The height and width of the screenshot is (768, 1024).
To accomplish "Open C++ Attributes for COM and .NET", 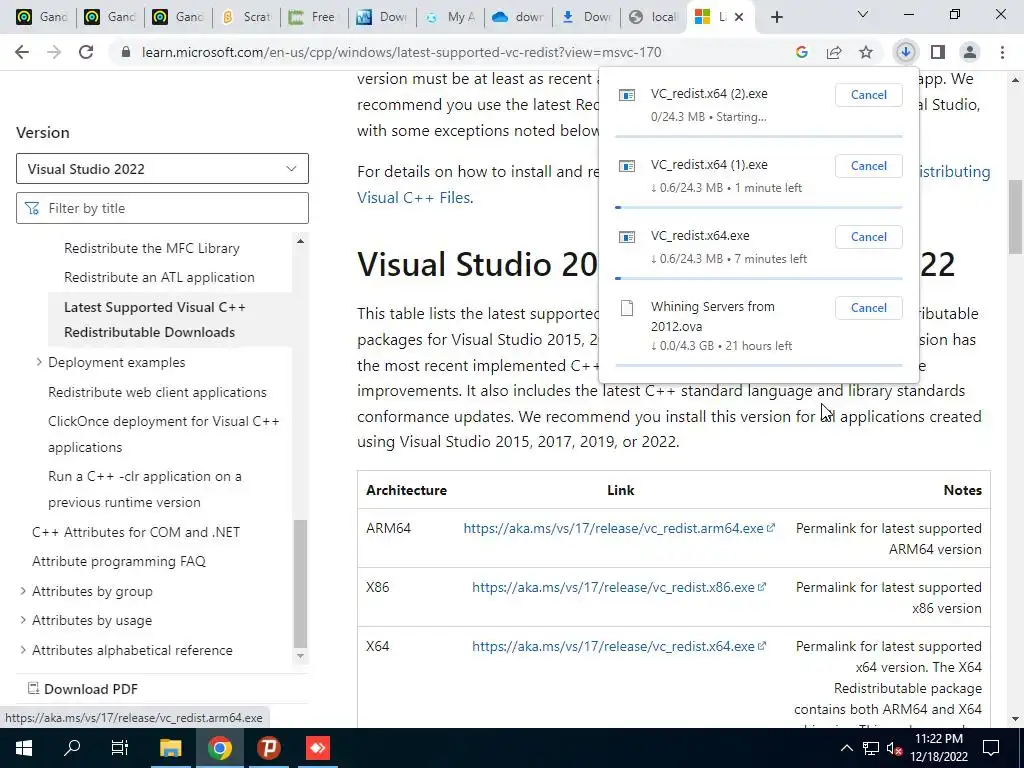I will [136, 532].
